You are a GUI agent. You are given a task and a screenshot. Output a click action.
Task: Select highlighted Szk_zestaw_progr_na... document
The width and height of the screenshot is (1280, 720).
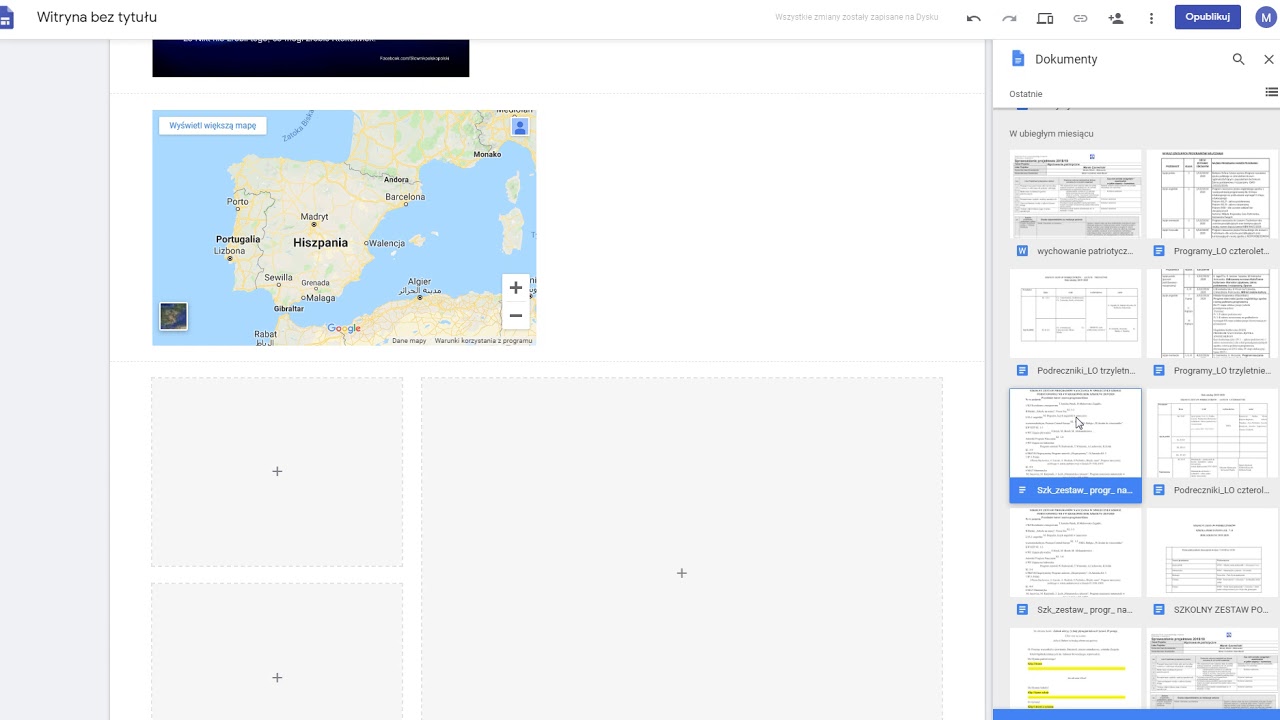pos(1075,445)
